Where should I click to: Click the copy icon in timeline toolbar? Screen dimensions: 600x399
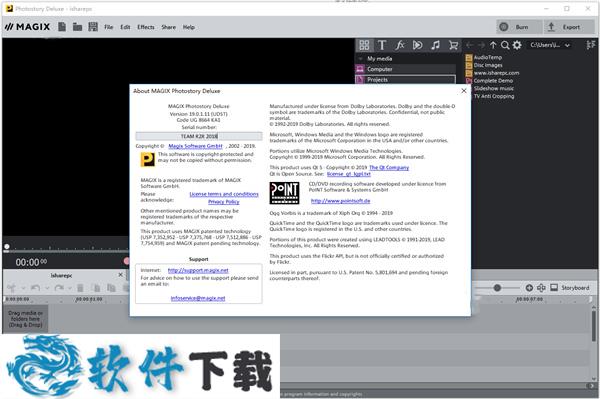[96, 288]
